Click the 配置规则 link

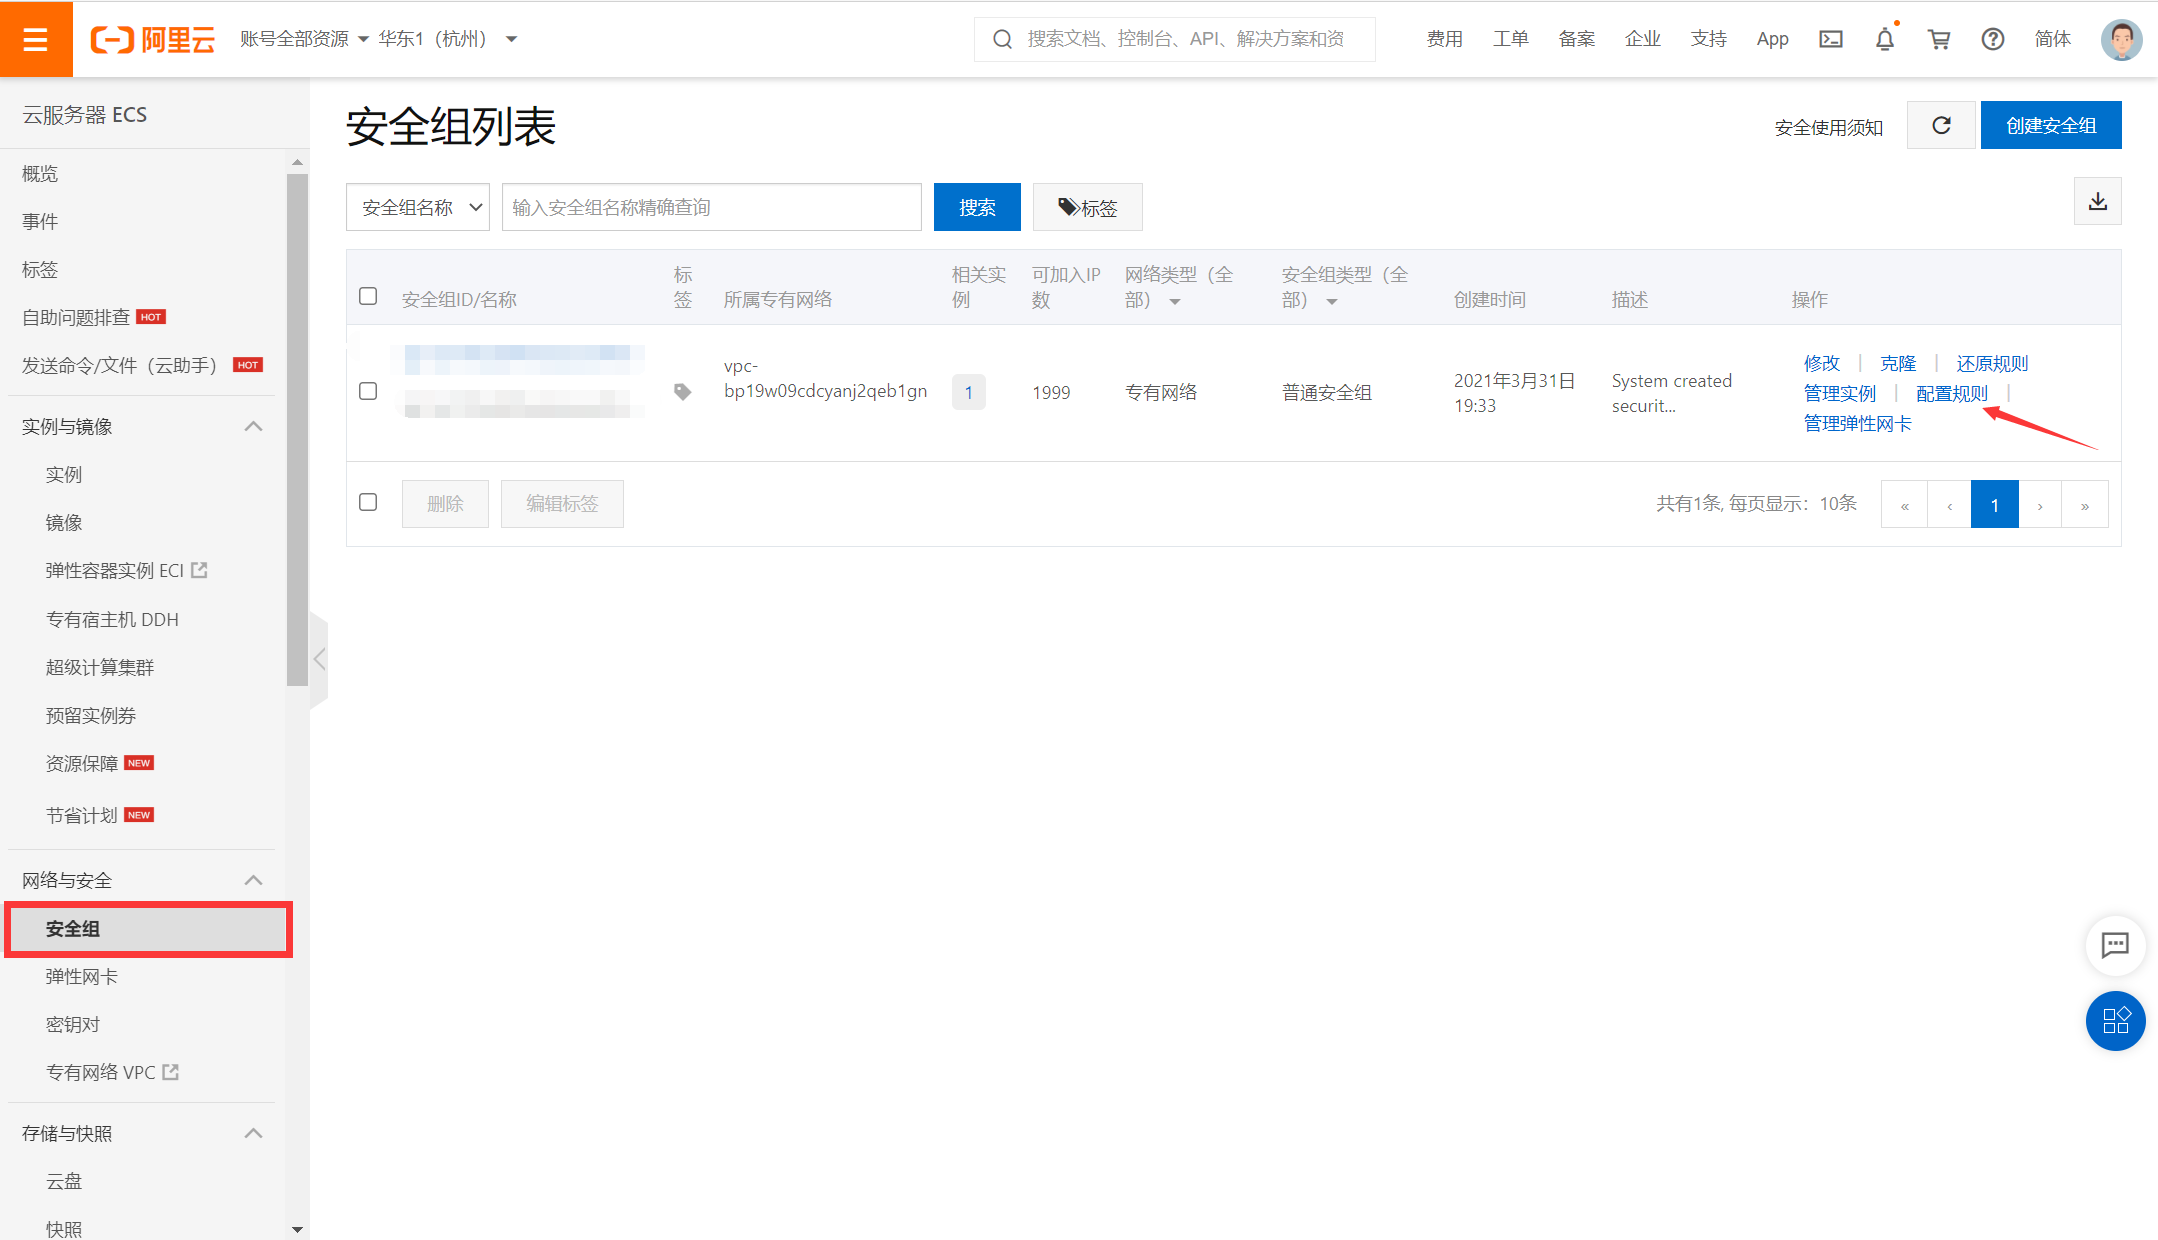1951,393
